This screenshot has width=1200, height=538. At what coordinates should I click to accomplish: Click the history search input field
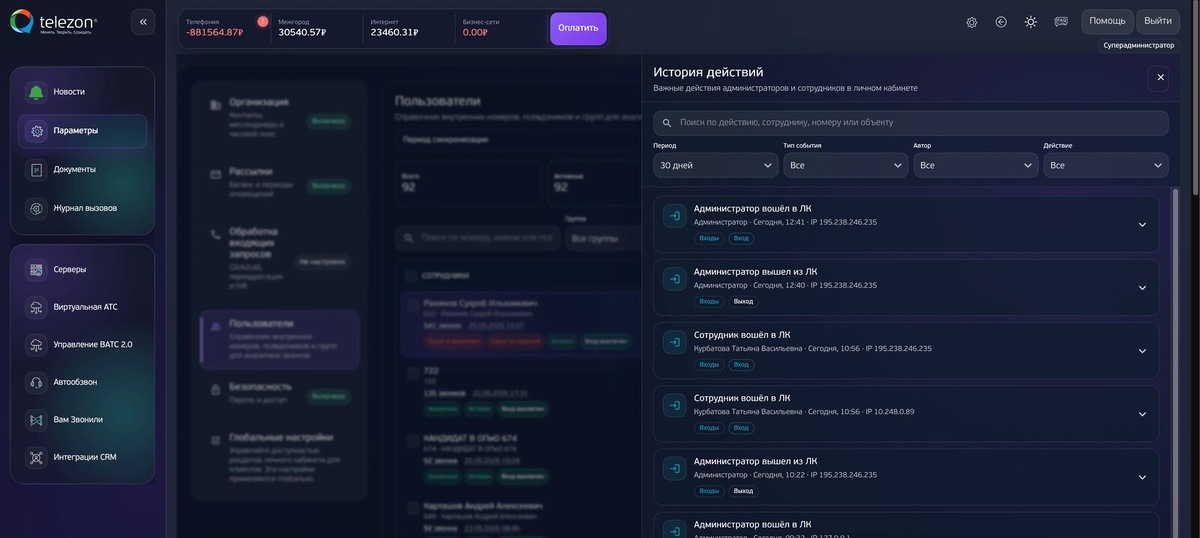[910, 123]
